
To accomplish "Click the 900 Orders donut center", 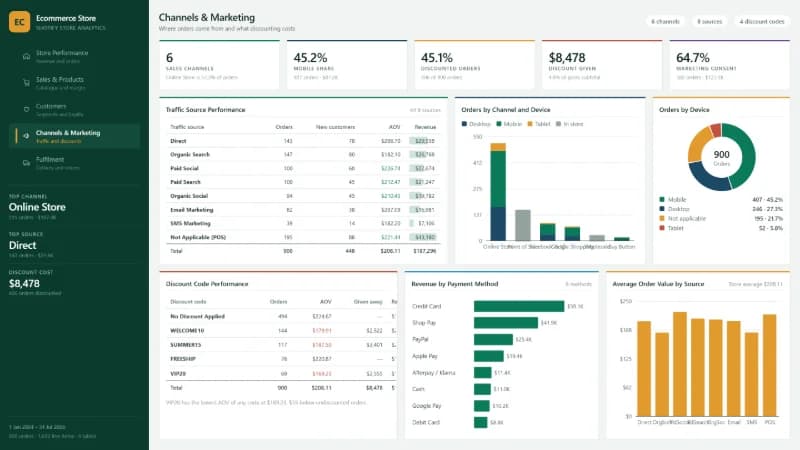I will [721, 157].
